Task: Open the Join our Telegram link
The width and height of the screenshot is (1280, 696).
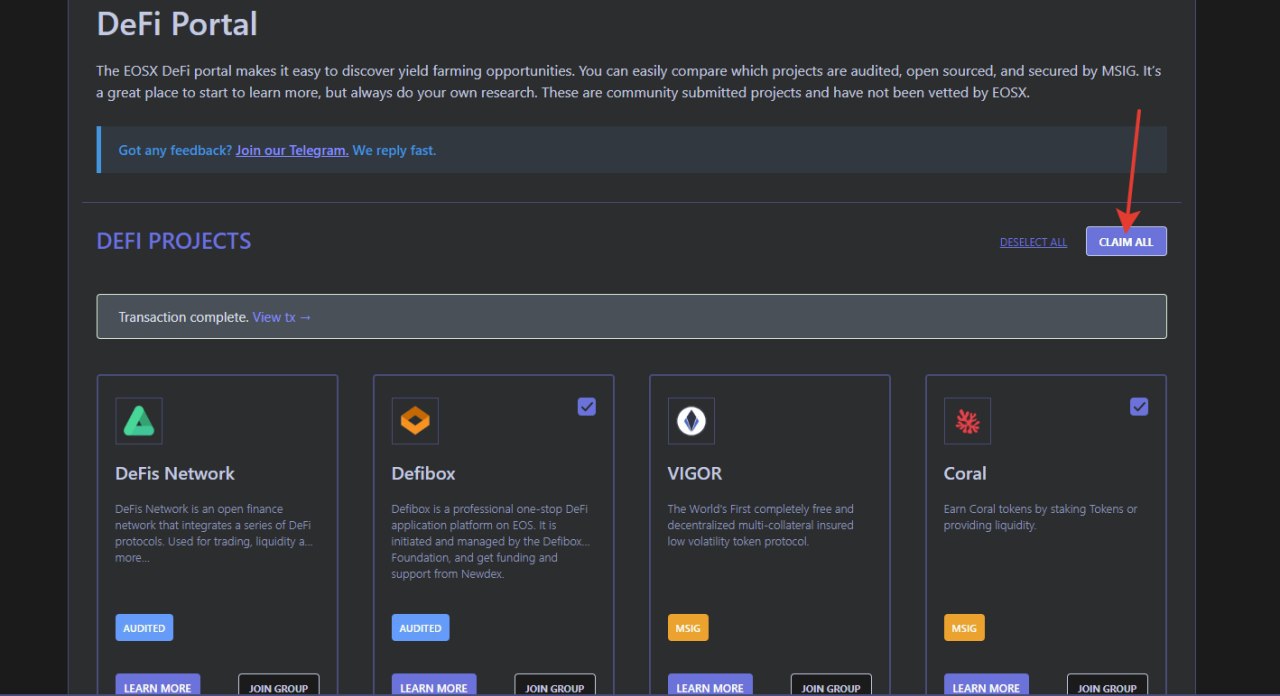Action: point(292,150)
